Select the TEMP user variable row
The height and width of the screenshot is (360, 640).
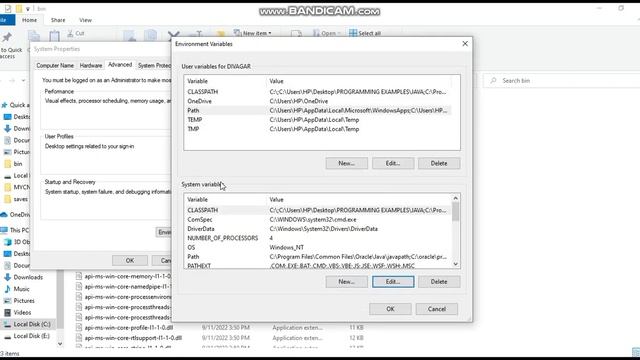click(318, 120)
